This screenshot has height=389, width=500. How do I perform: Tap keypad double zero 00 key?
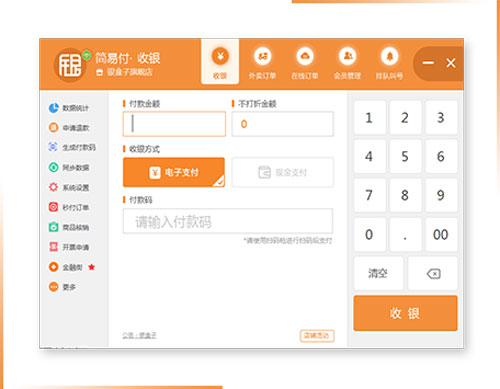click(441, 235)
